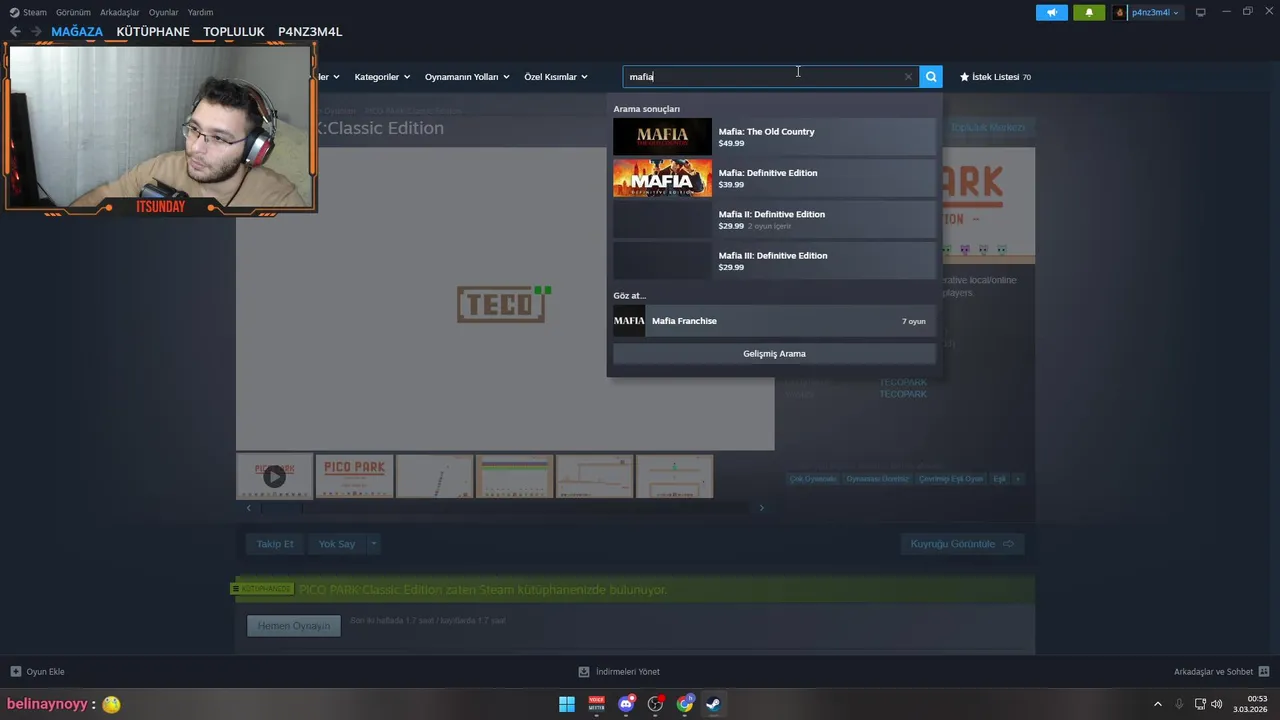The height and width of the screenshot is (720, 1280).
Task: Click the volume speaker tray icon
Action: [x=1217, y=704]
